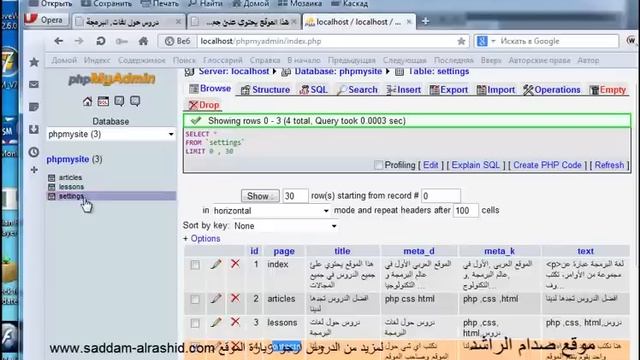Open the articles table in sidebar

[x=70, y=178]
